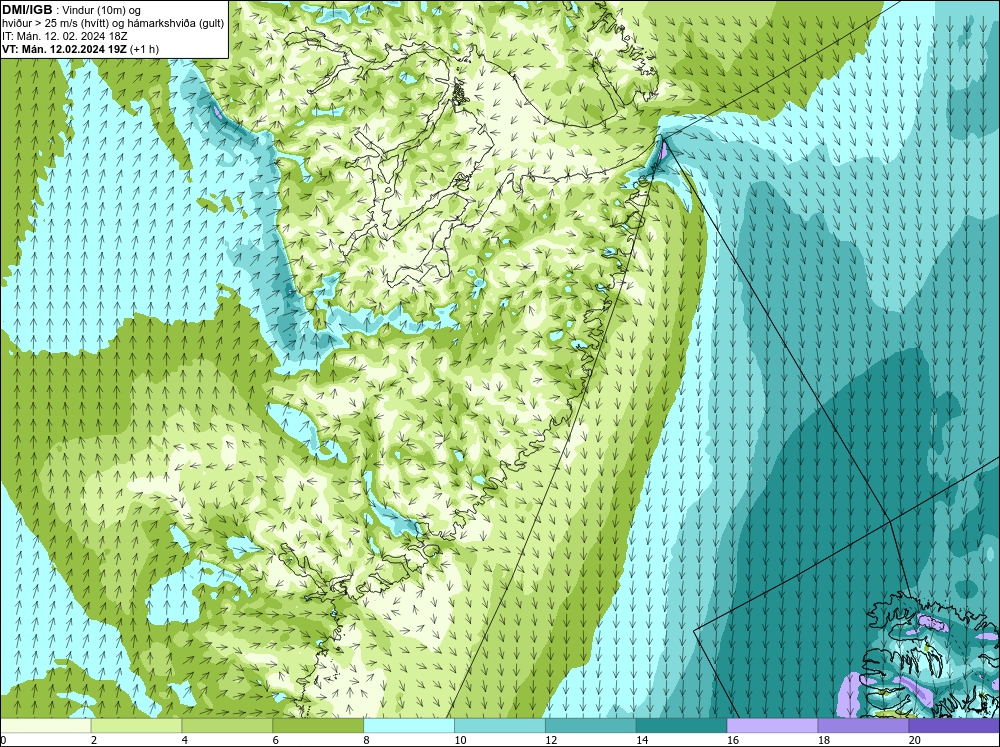Click the 16–18 m/s light purple legend swatch
This screenshot has width=1000, height=747.
[x=772, y=725]
